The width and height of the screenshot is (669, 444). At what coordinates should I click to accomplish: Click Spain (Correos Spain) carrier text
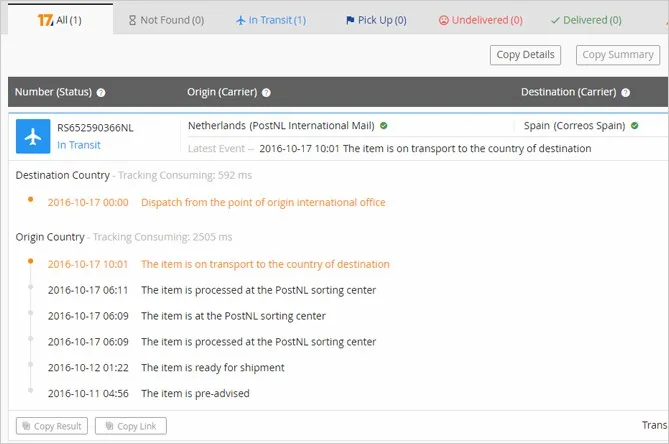point(574,125)
